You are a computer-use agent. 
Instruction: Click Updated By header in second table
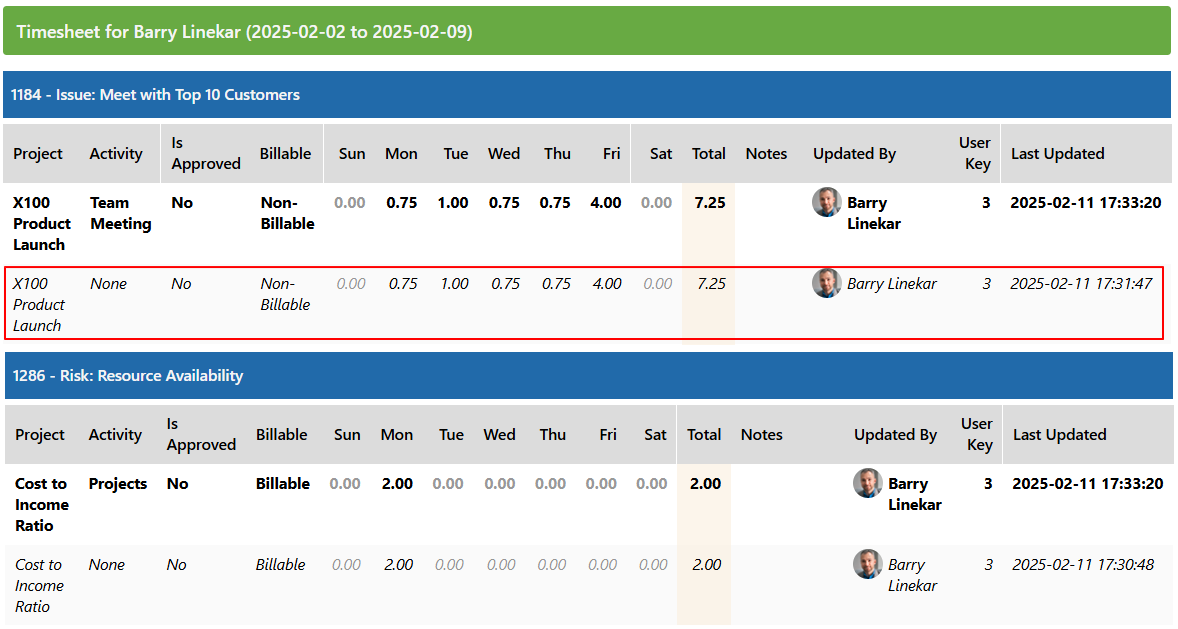click(895, 435)
